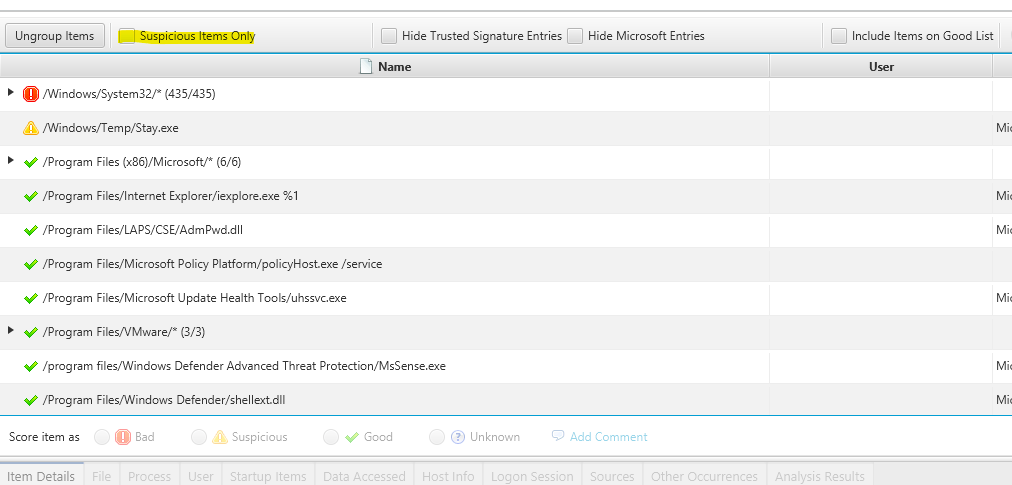
Task: Click the file icon in Name column header
Action: tap(366, 67)
